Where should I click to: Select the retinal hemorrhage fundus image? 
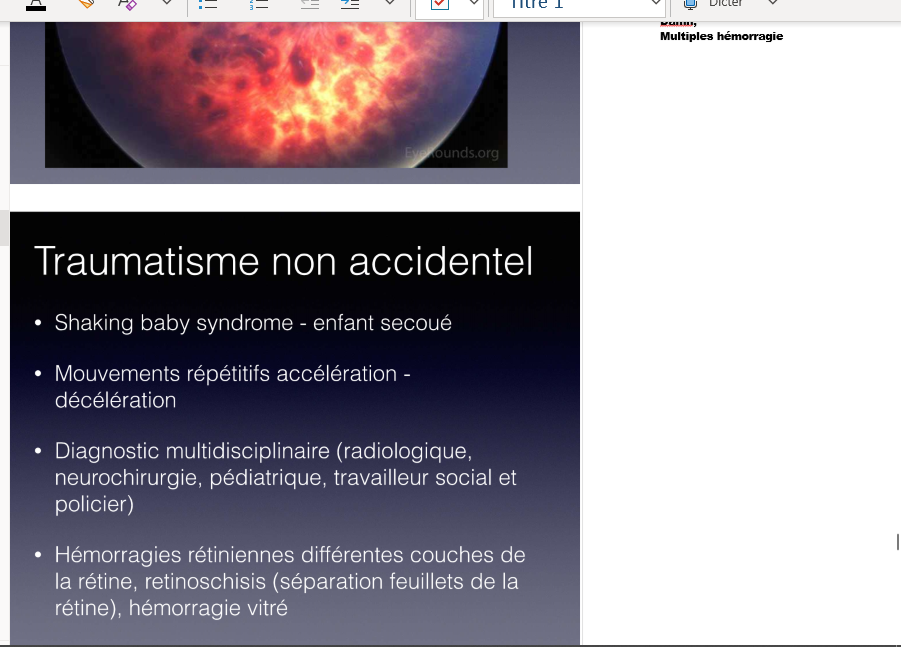pos(276,95)
